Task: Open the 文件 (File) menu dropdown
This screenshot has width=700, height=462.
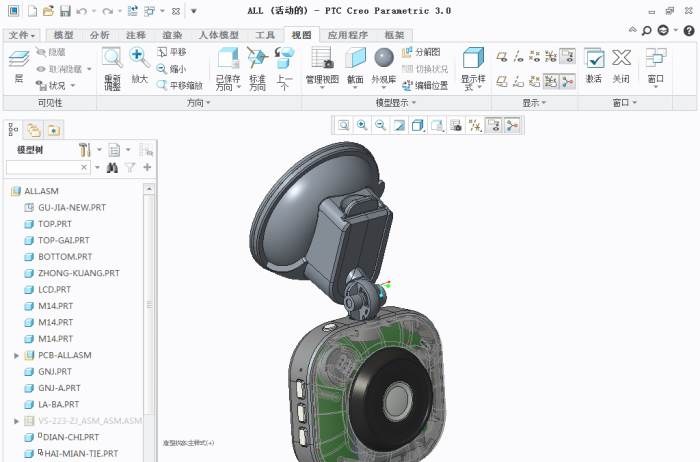Action: coord(22,35)
